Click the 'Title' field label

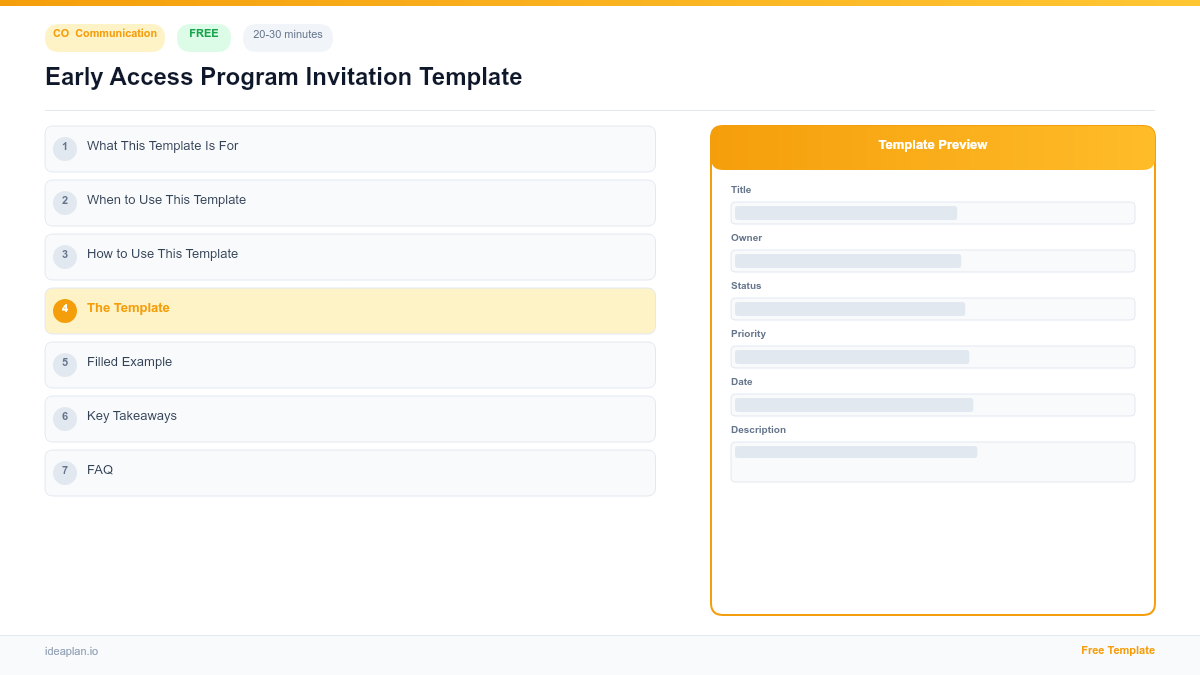pyautogui.click(x=741, y=190)
